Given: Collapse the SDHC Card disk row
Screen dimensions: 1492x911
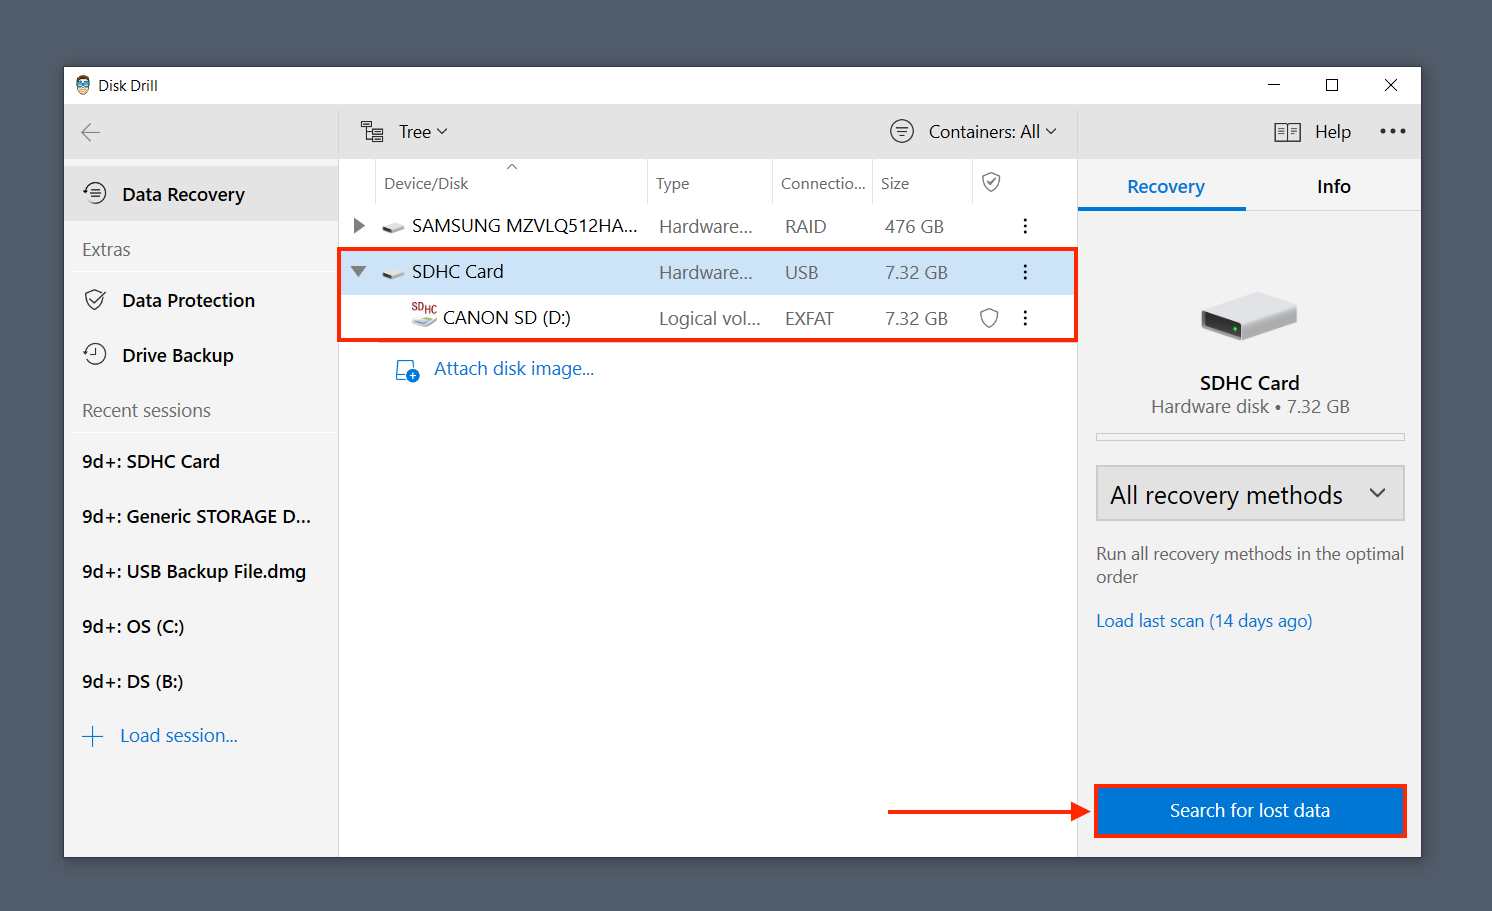Looking at the screenshot, I should point(359,271).
